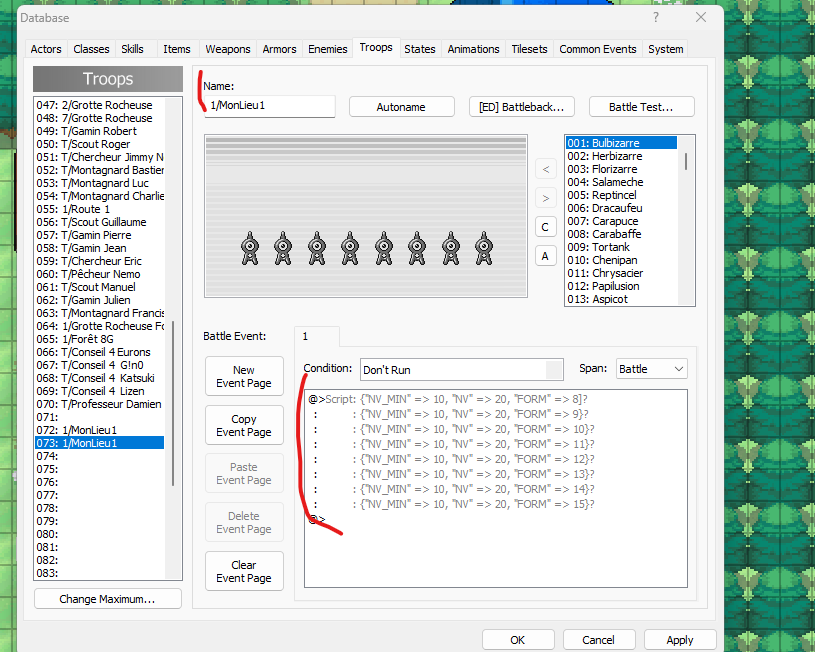The height and width of the screenshot is (652, 815).
Task: Open the Armors tab
Action: pyautogui.click(x=279, y=49)
